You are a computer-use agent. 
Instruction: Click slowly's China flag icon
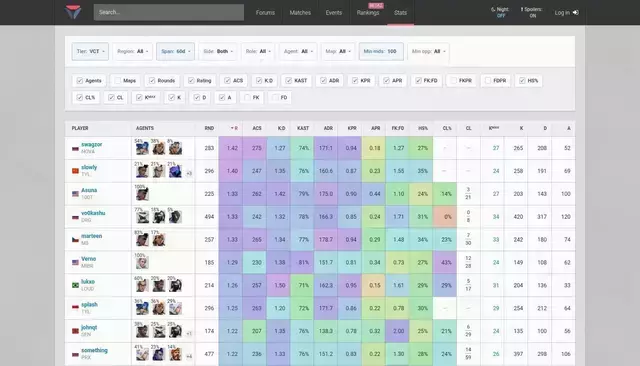(75, 171)
